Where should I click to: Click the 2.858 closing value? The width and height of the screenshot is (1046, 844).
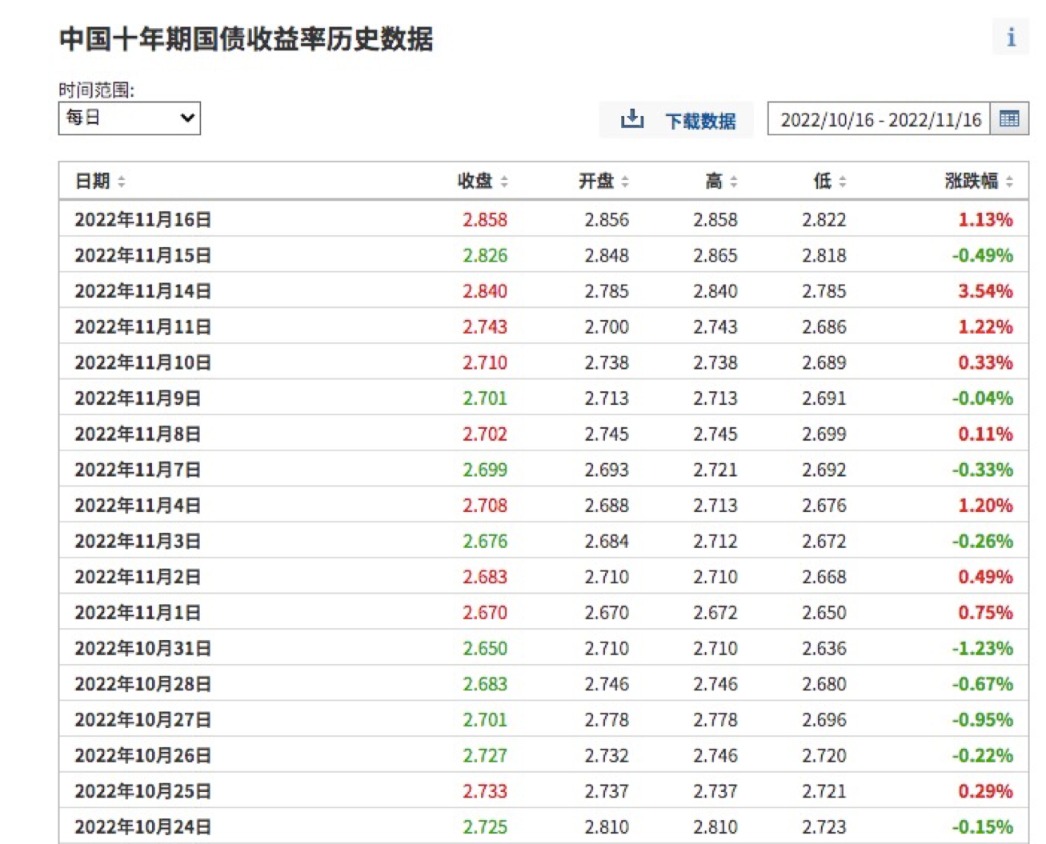pyautogui.click(x=485, y=219)
